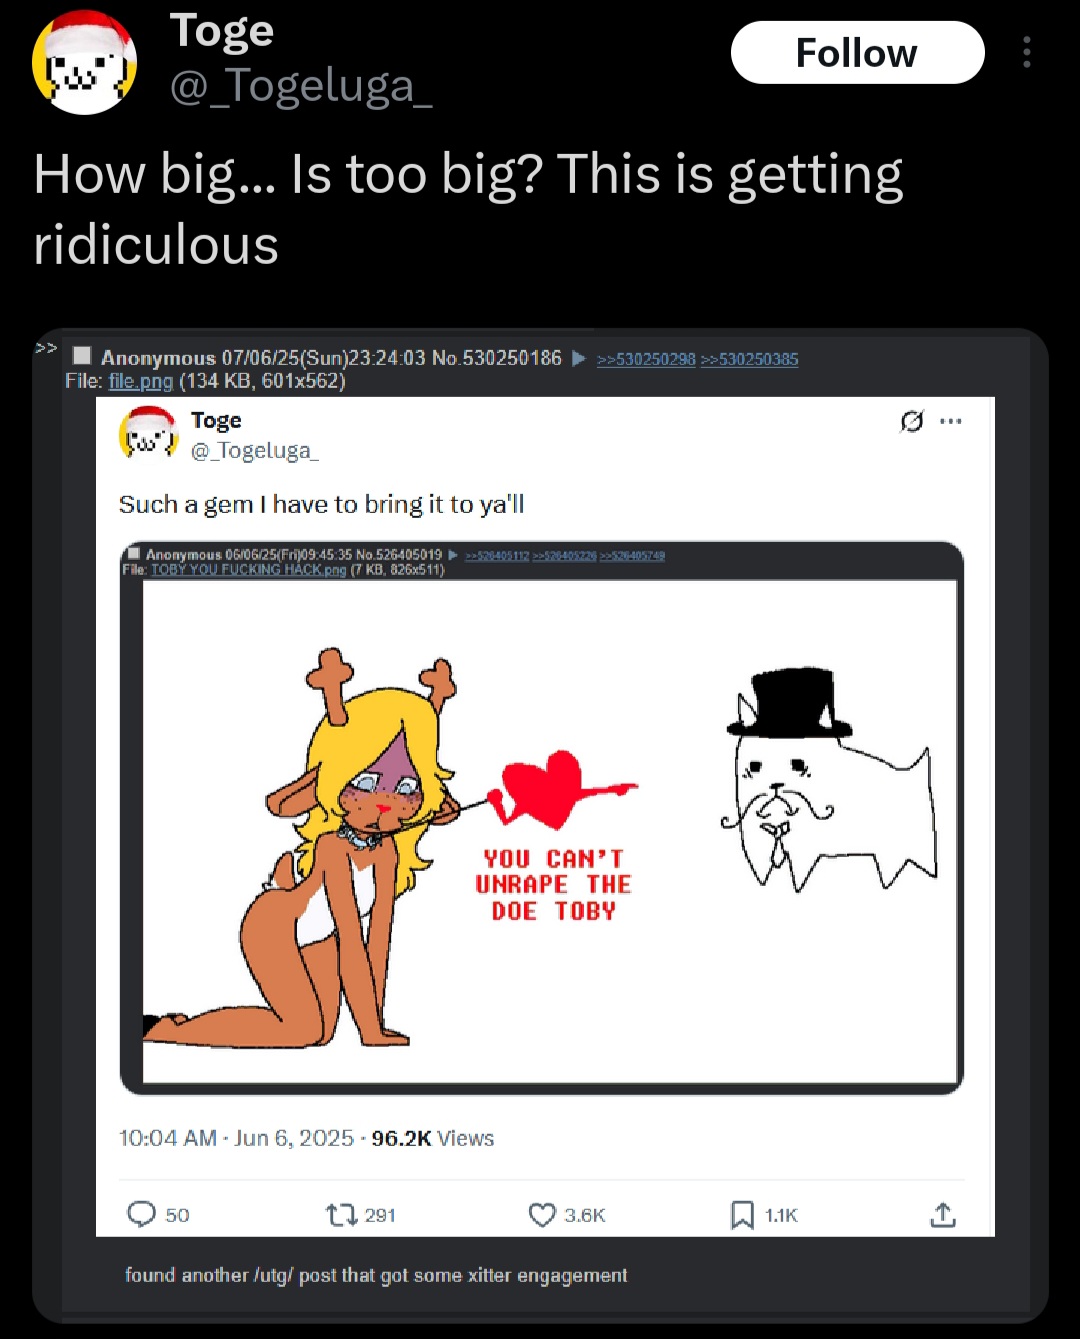Screen dimensions: 1080x1339
Task: Follow the >>530250298 reply link
Action: [646, 359]
